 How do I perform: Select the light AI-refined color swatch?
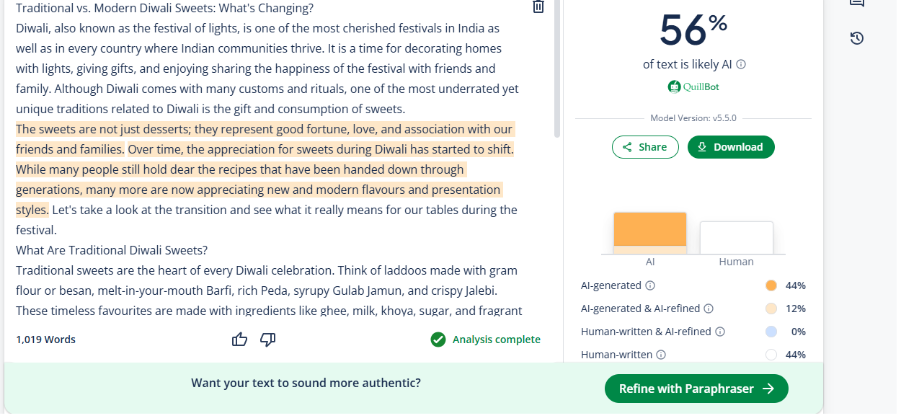pyautogui.click(x=771, y=308)
